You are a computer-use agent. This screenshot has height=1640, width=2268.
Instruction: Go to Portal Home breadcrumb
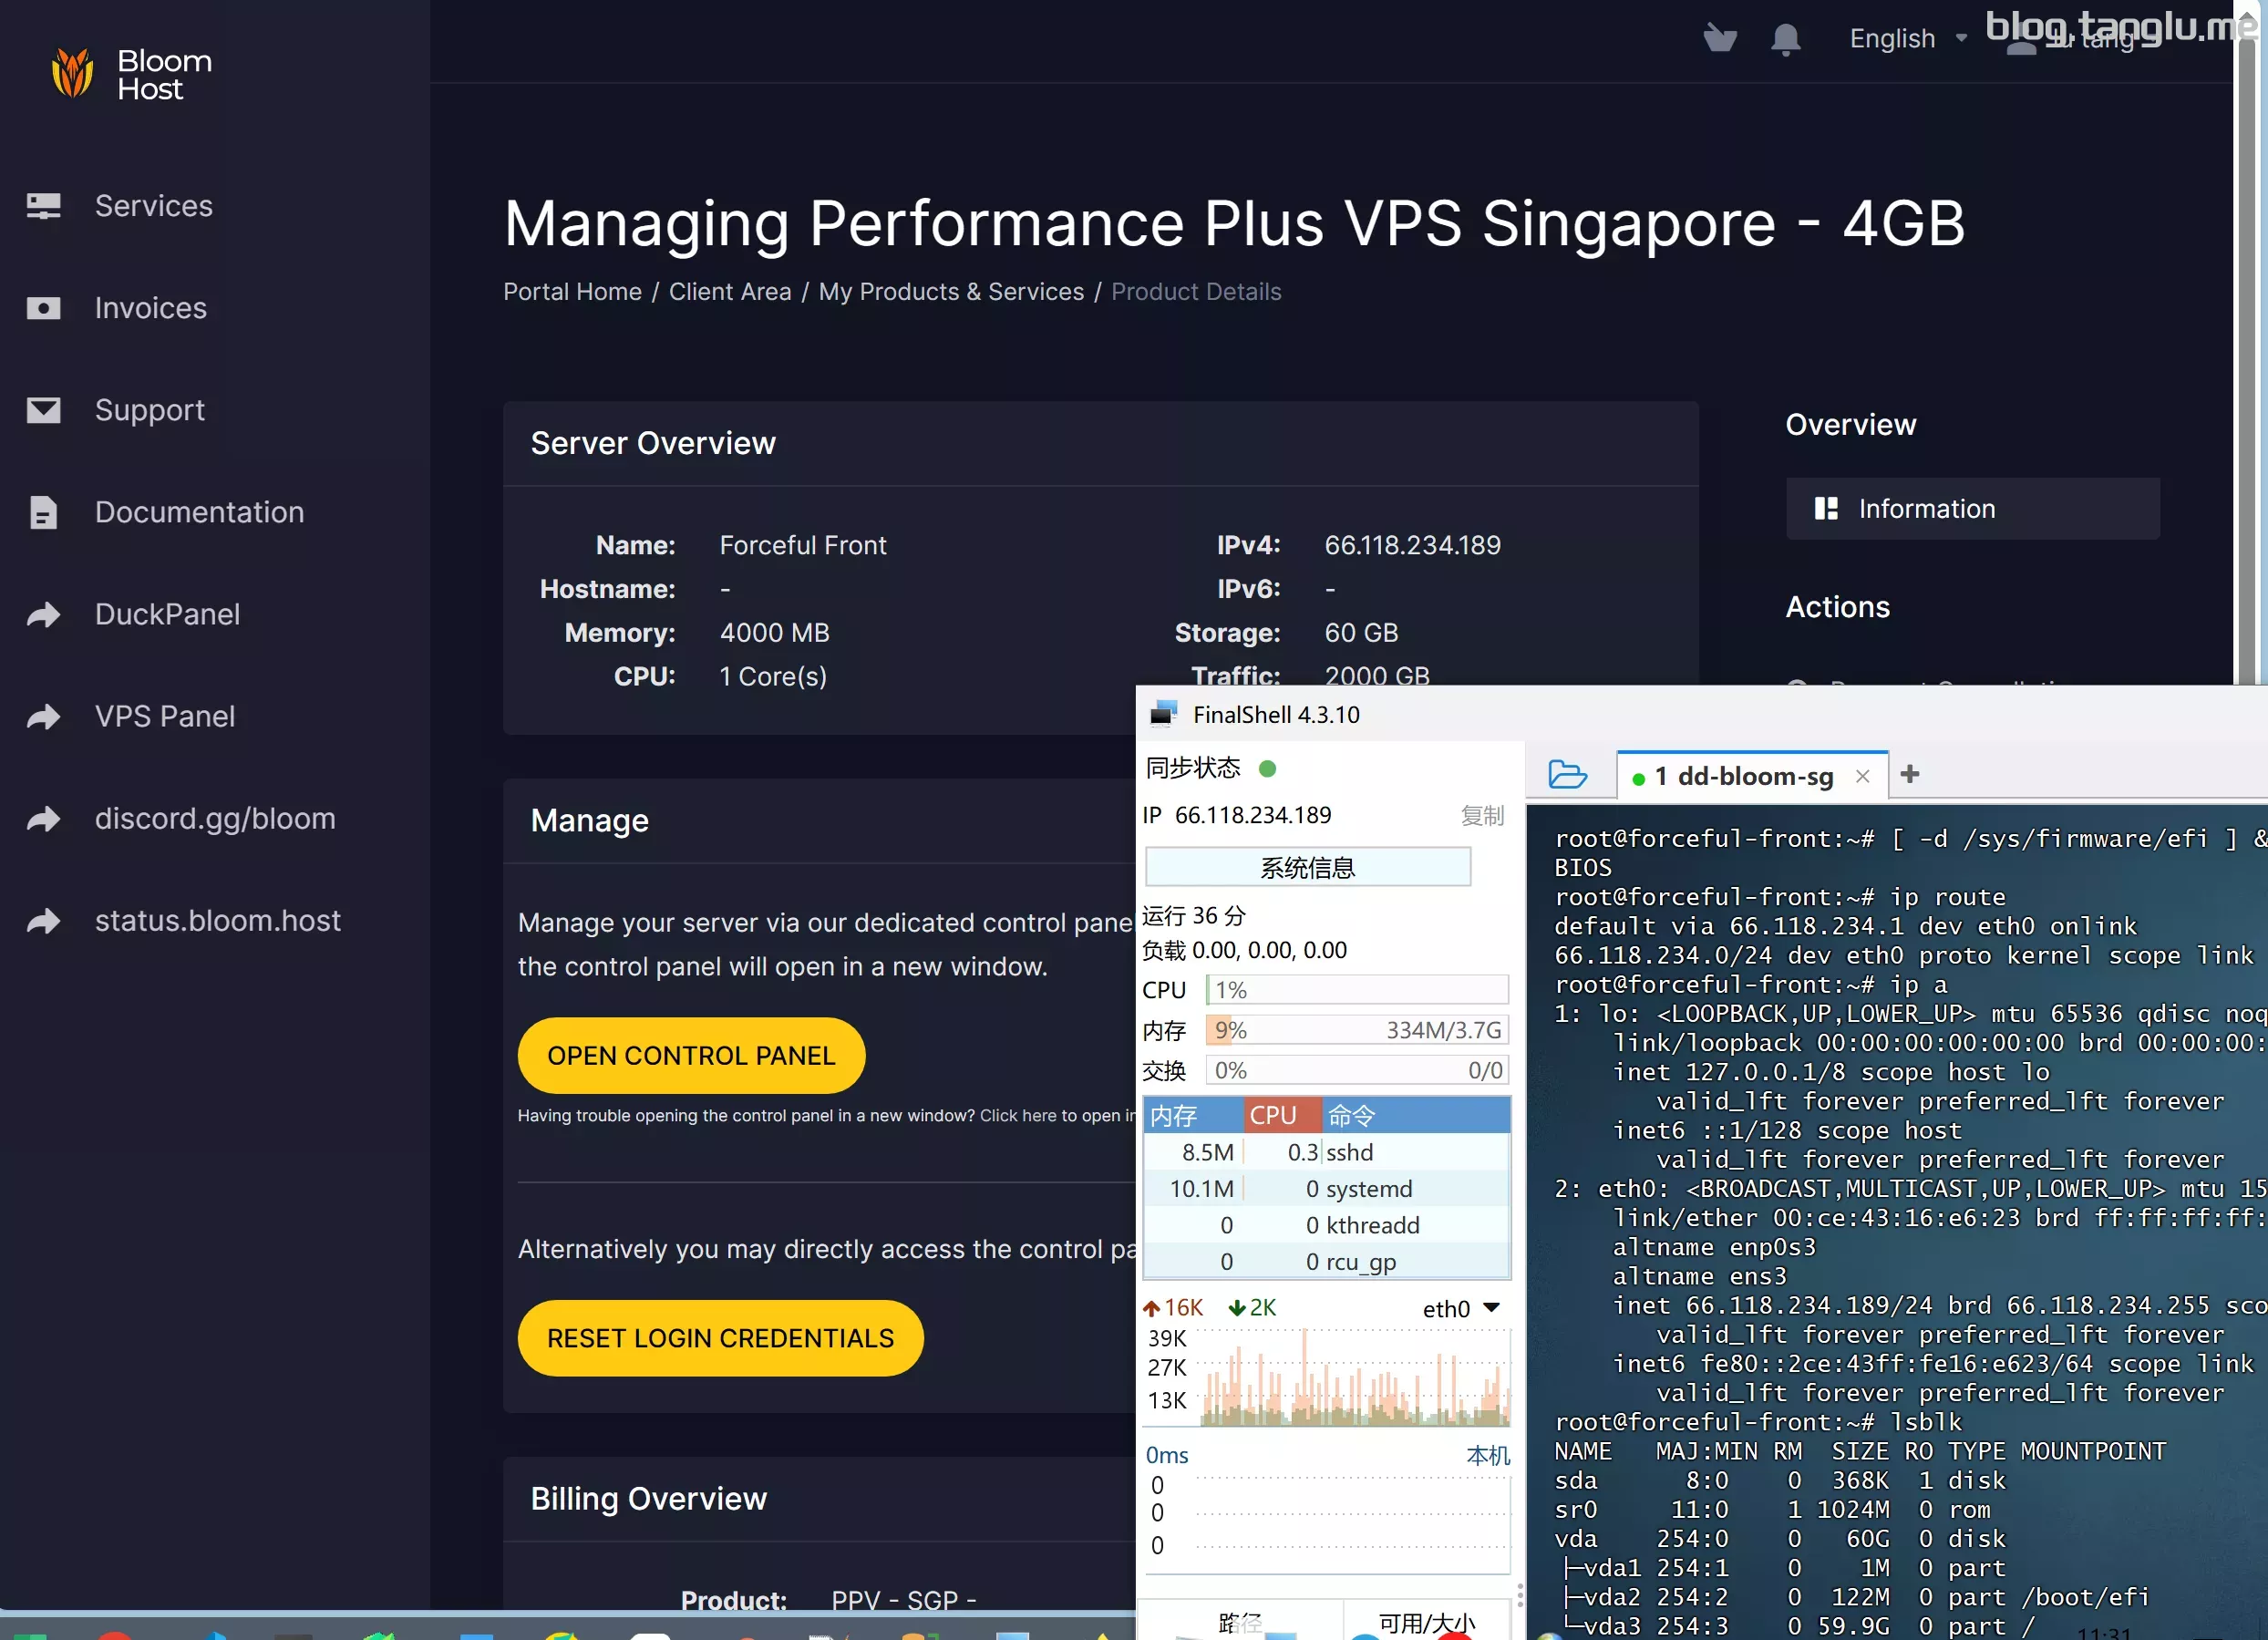coord(572,291)
